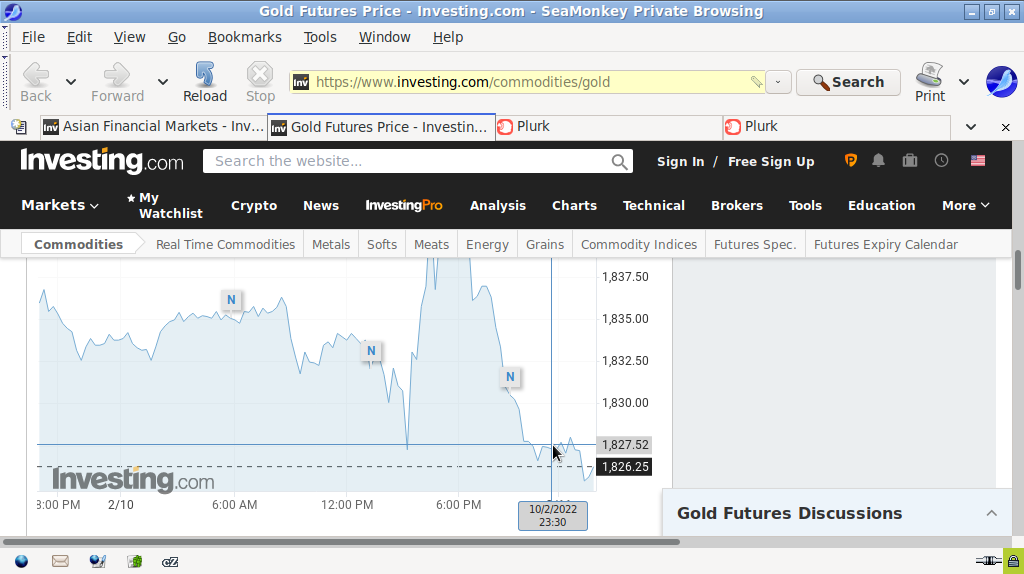Viewport: 1024px width, 574px height.
Task: Switch to the Asian Financial Markets tab
Action: [x=153, y=127]
